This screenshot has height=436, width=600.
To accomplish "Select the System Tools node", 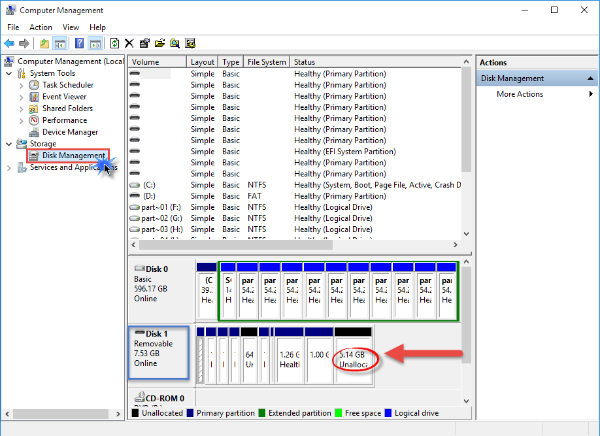I will 52,73.
